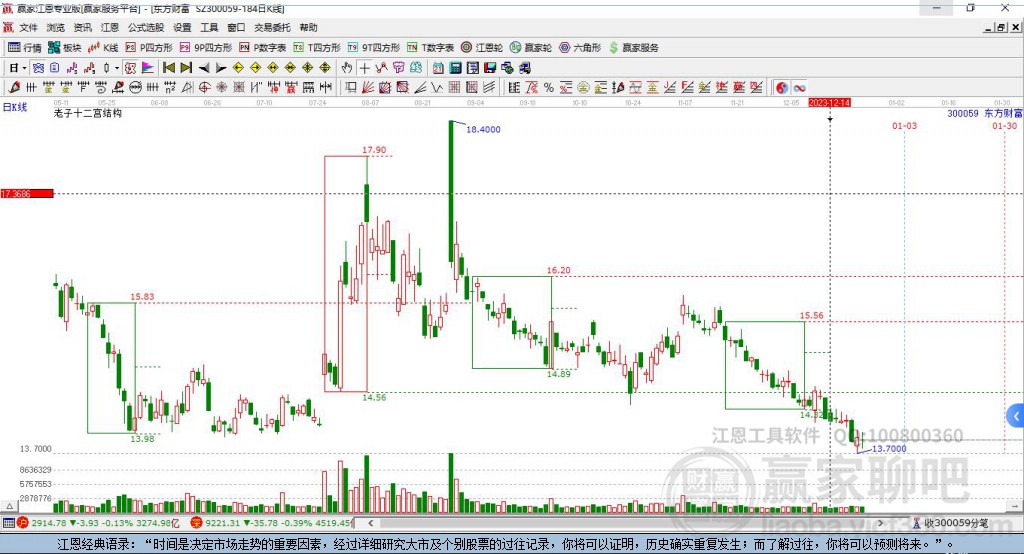Open the 公式选股 menu
Viewport: 1024px width, 554px height.
(x=146, y=27)
